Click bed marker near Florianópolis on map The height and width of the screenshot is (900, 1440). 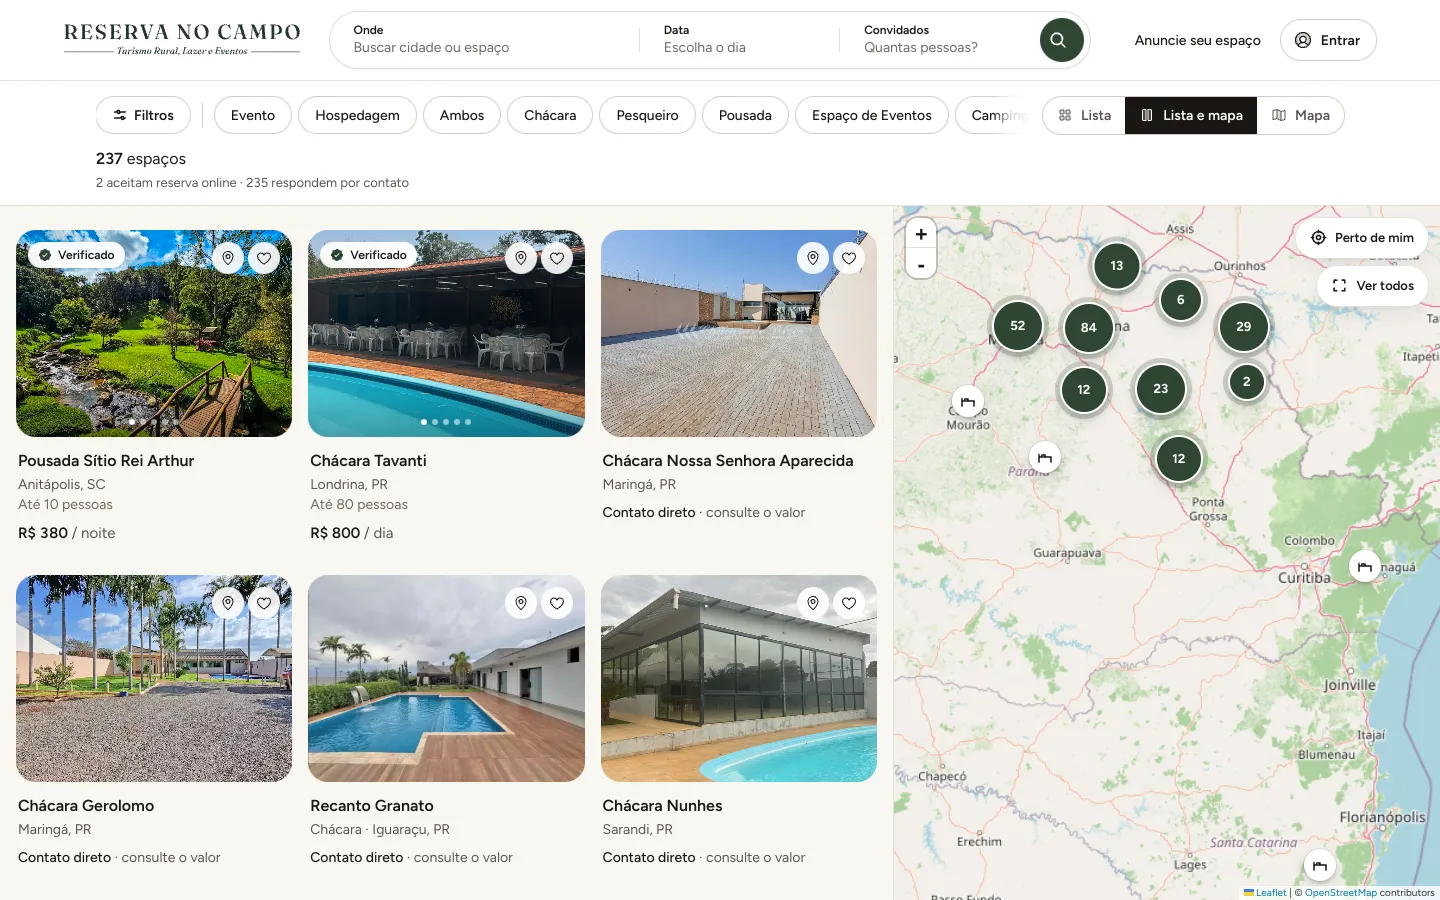click(x=1320, y=866)
